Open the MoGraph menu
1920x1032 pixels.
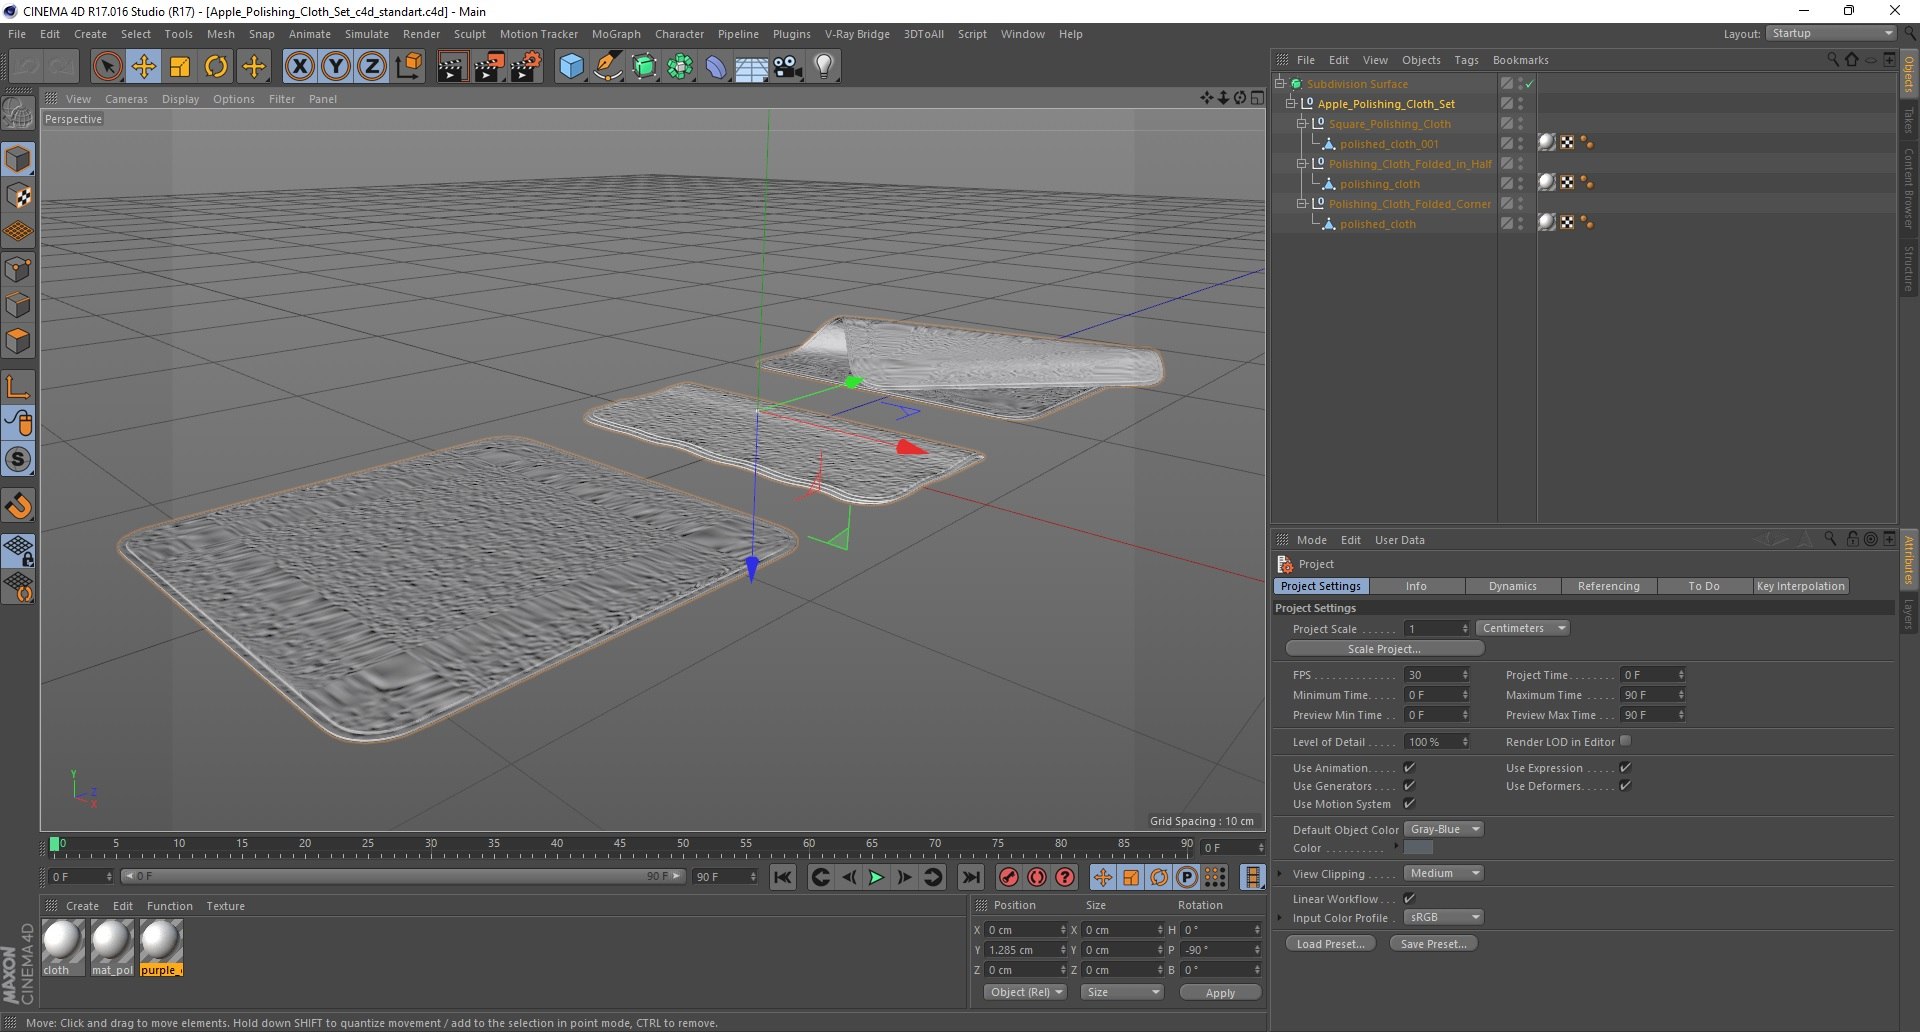click(615, 34)
